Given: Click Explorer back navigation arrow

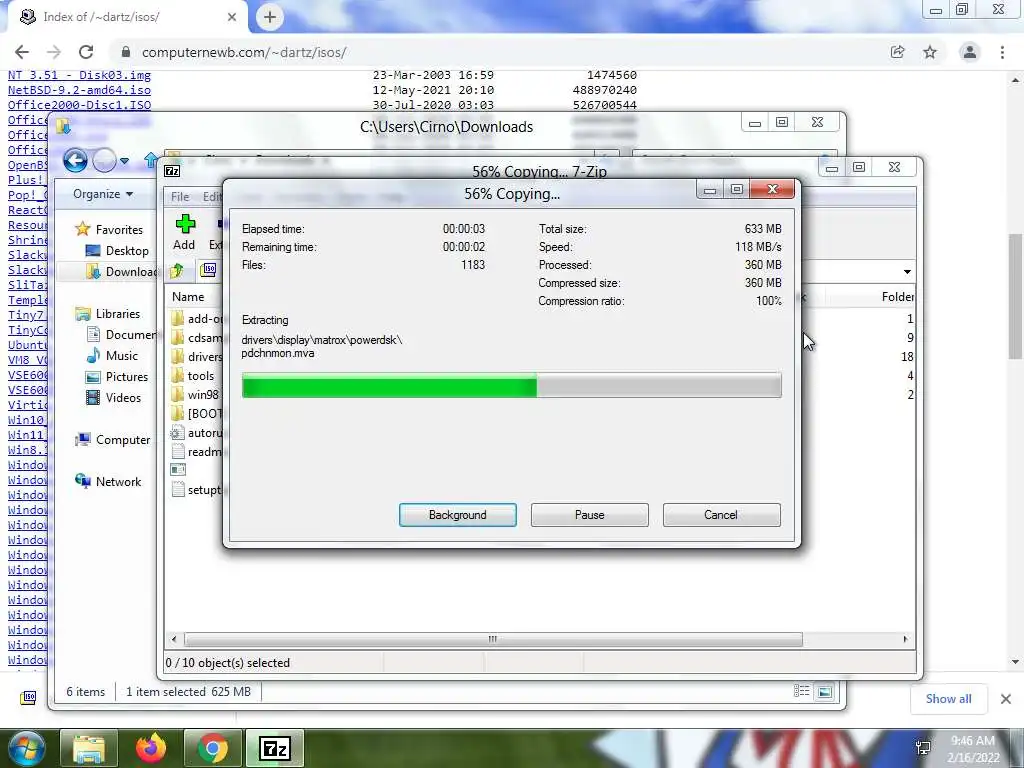Looking at the screenshot, I should [x=75, y=160].
